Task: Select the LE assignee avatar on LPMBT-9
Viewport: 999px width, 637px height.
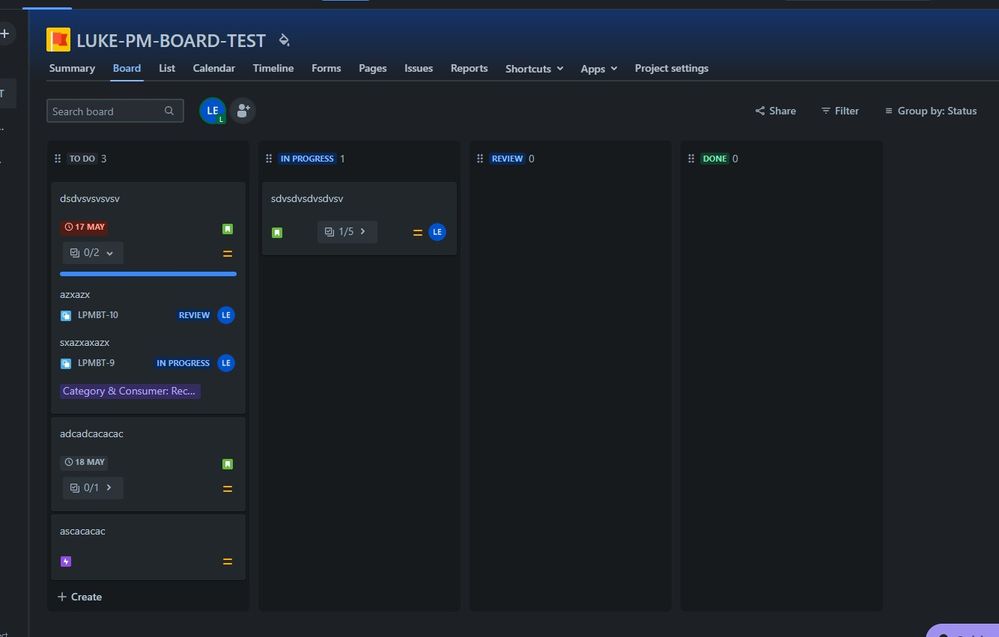Action: (226, 363)
